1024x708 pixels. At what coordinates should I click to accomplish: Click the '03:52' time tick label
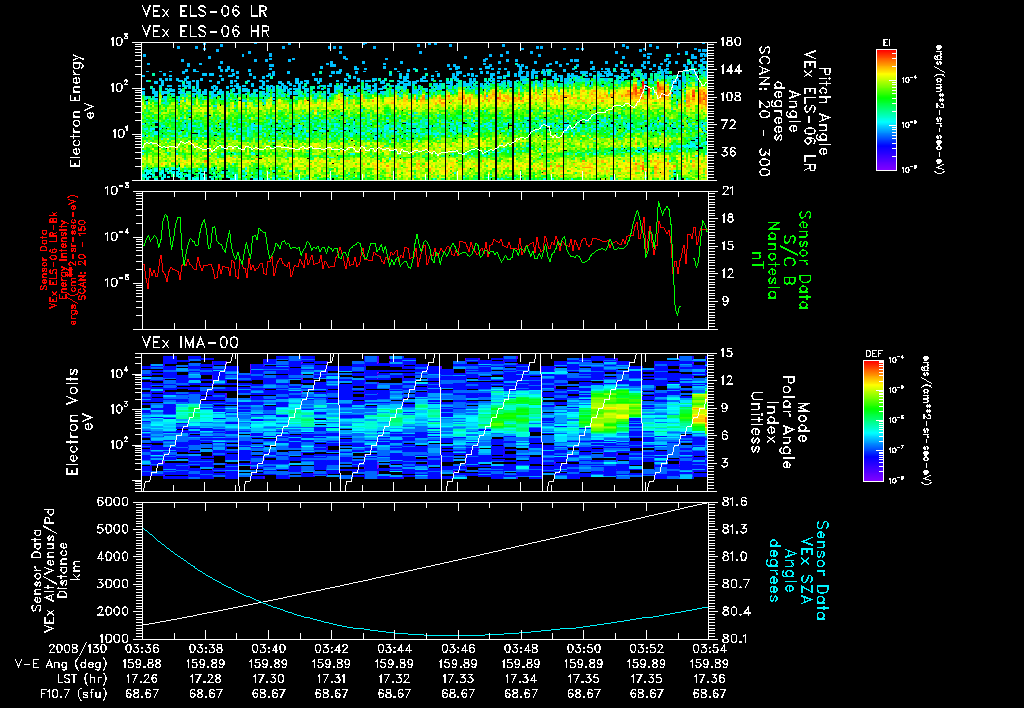tap(647, 649)
